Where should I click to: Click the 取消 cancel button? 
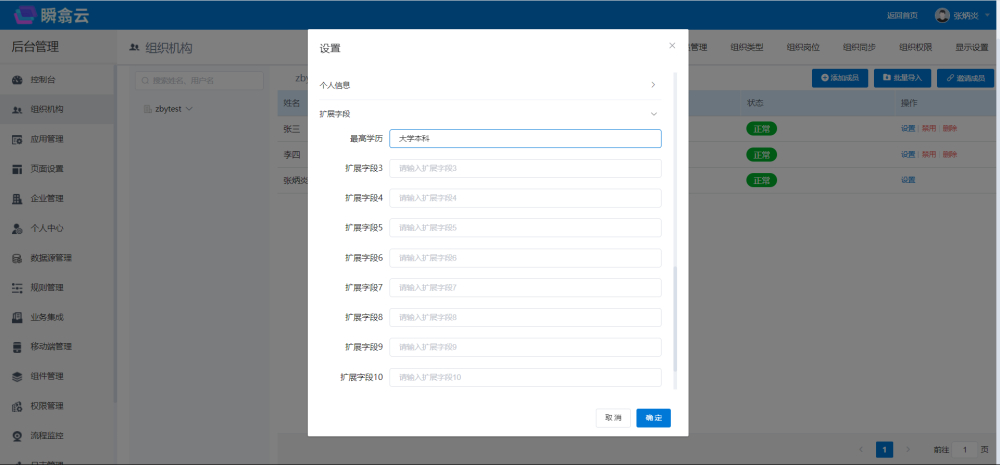point(613,418)
